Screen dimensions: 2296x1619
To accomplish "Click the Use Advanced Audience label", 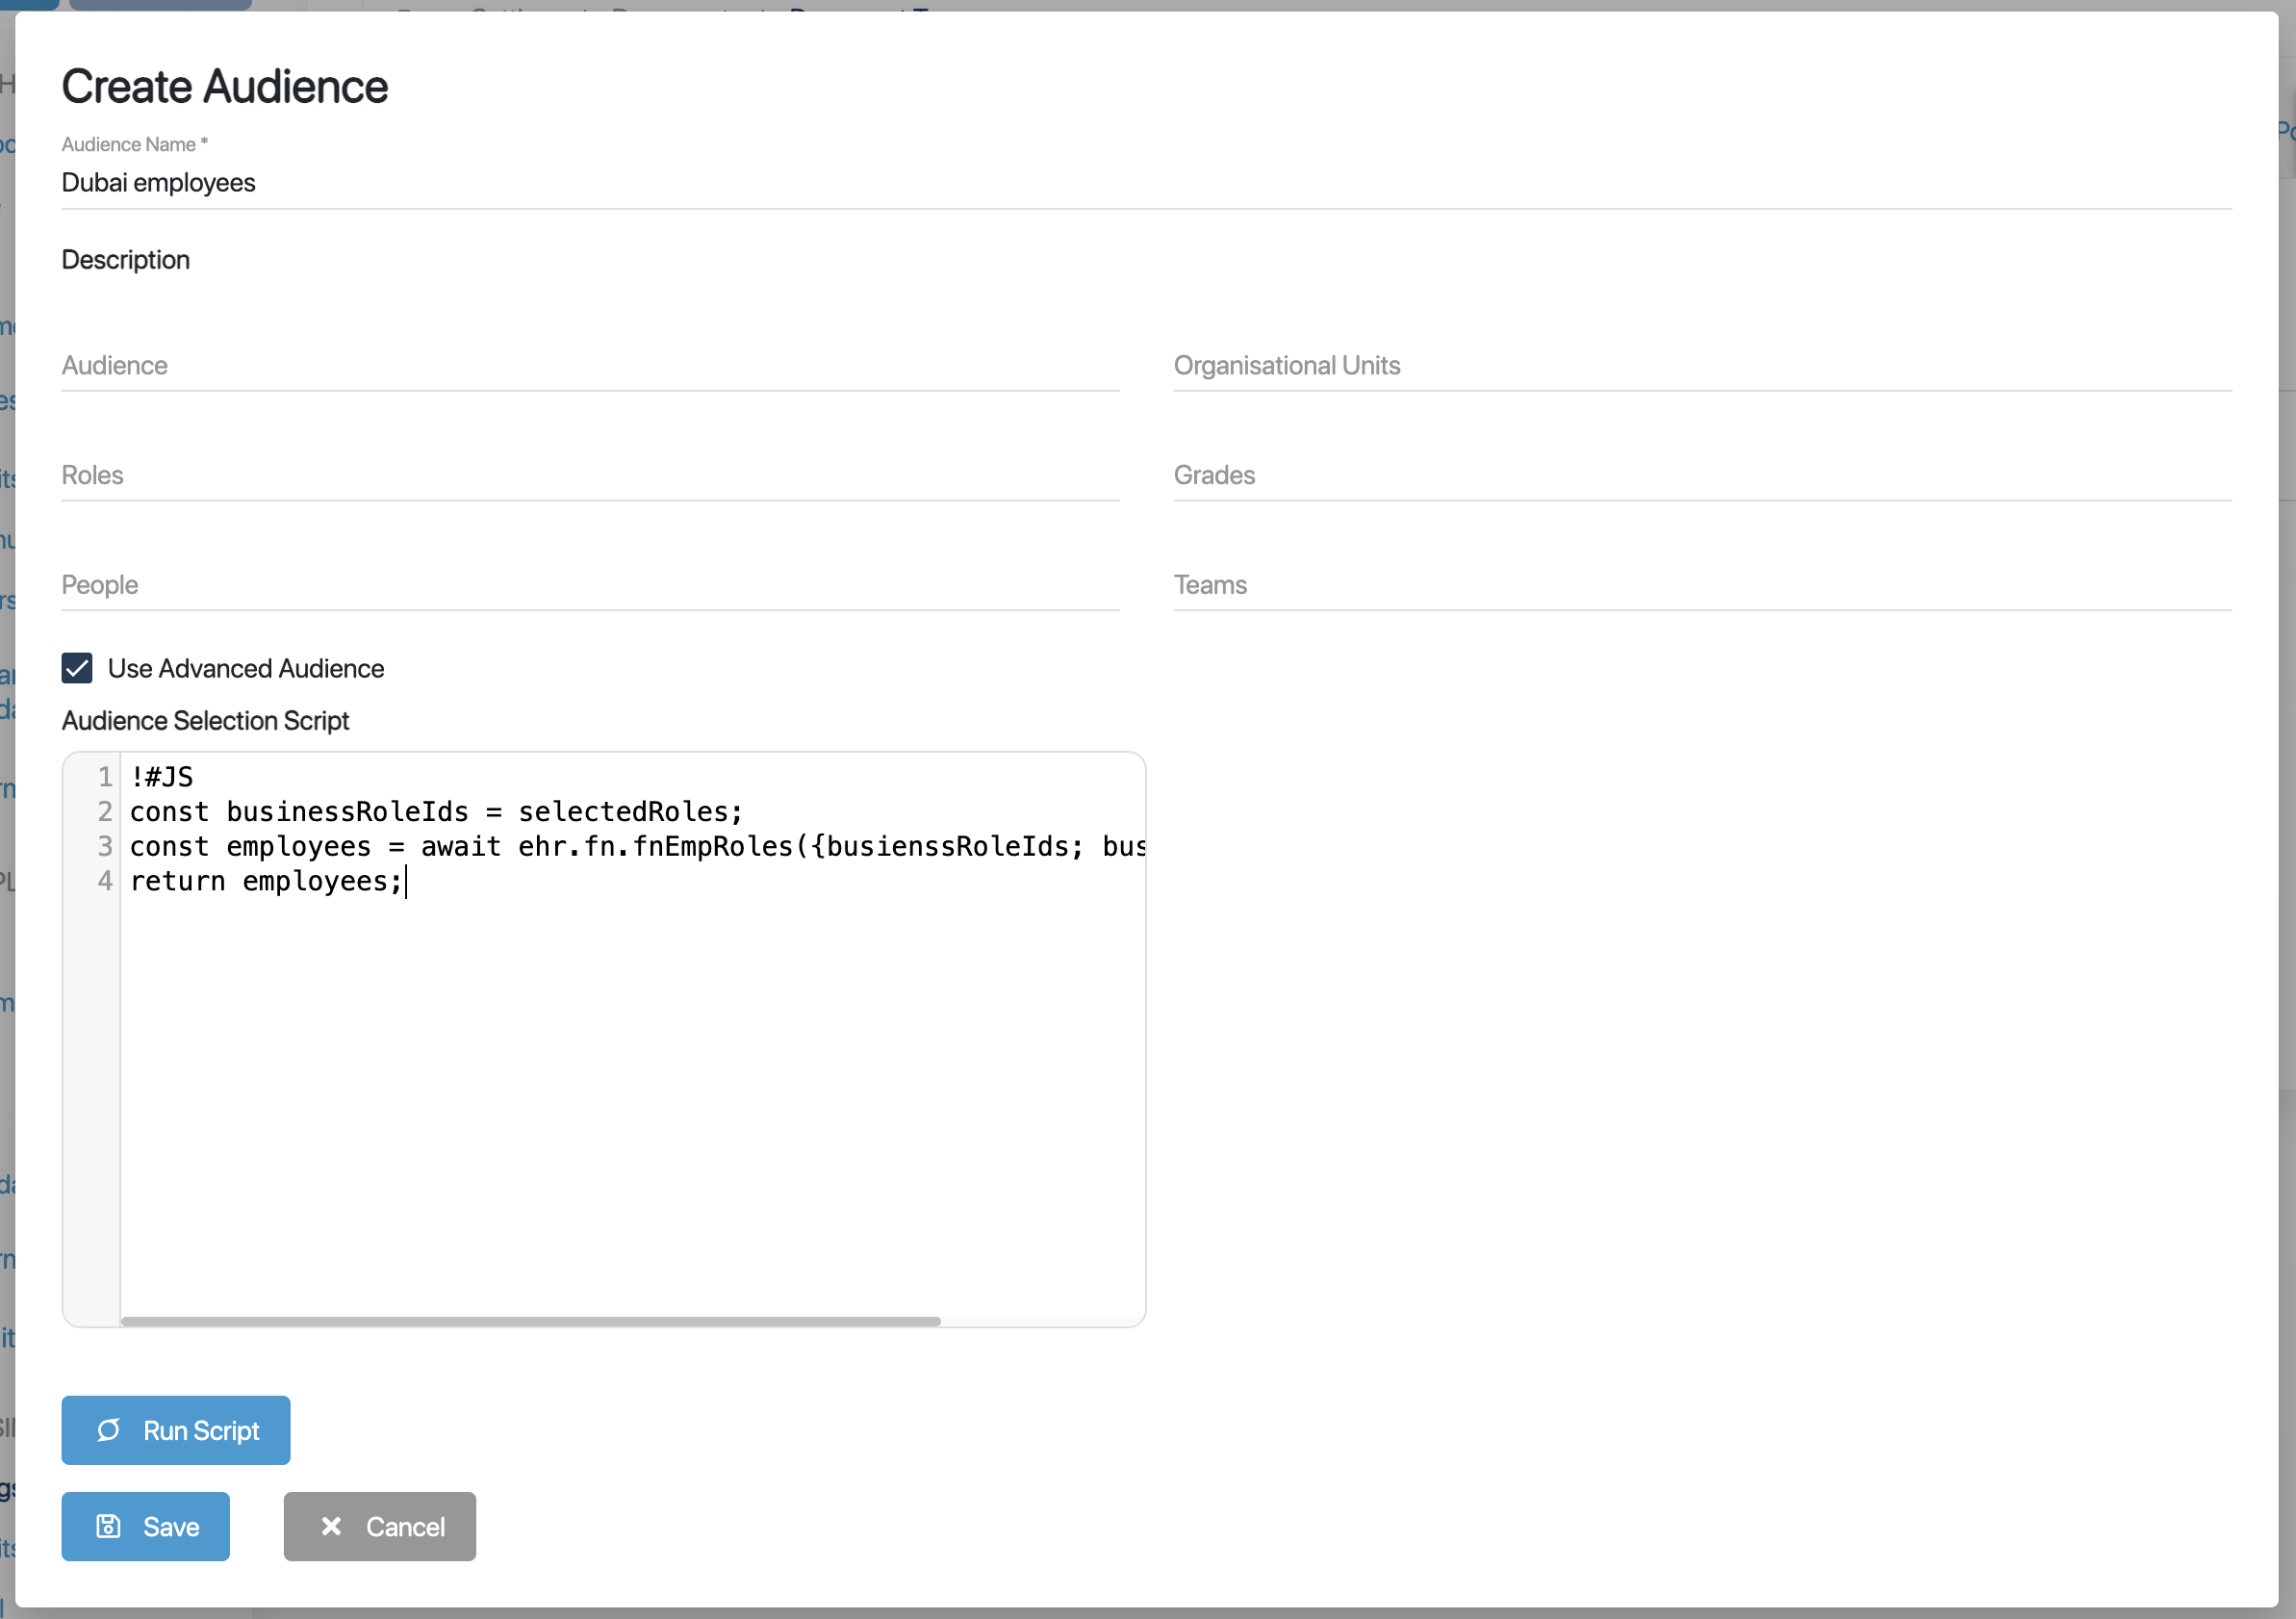I will 246,668.
